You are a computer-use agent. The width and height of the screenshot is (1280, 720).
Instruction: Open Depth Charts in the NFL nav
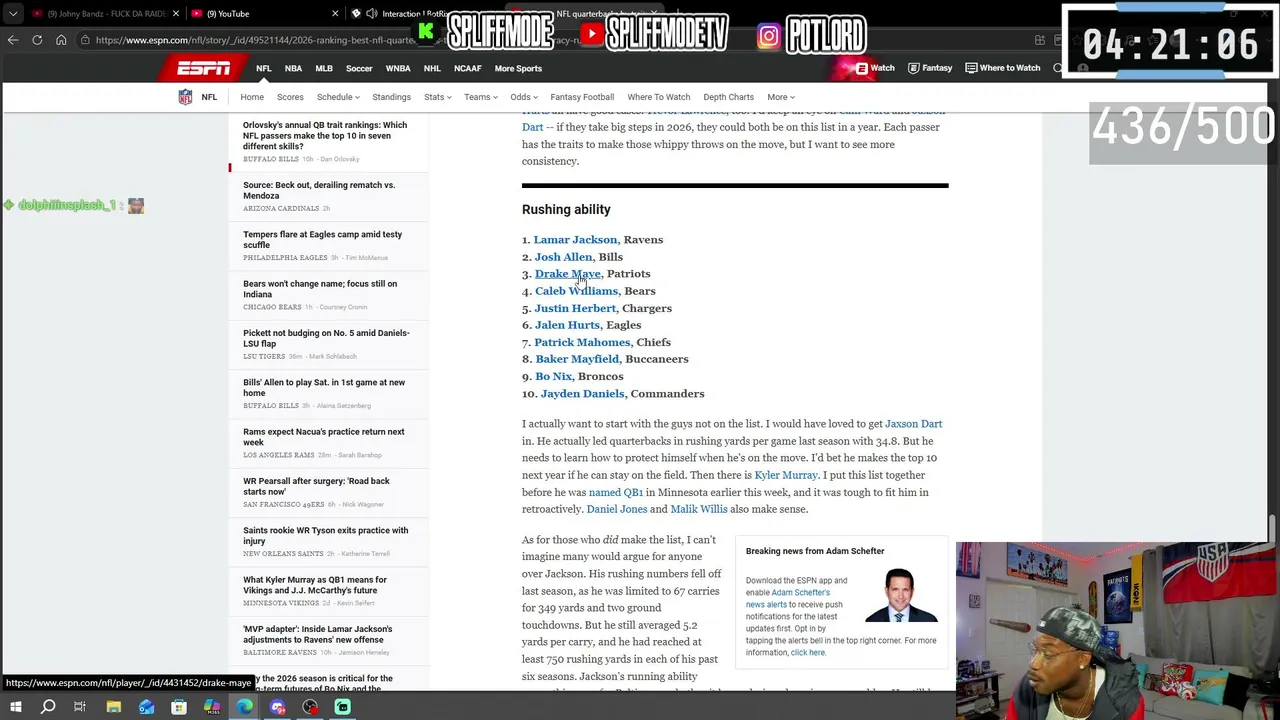728,97
